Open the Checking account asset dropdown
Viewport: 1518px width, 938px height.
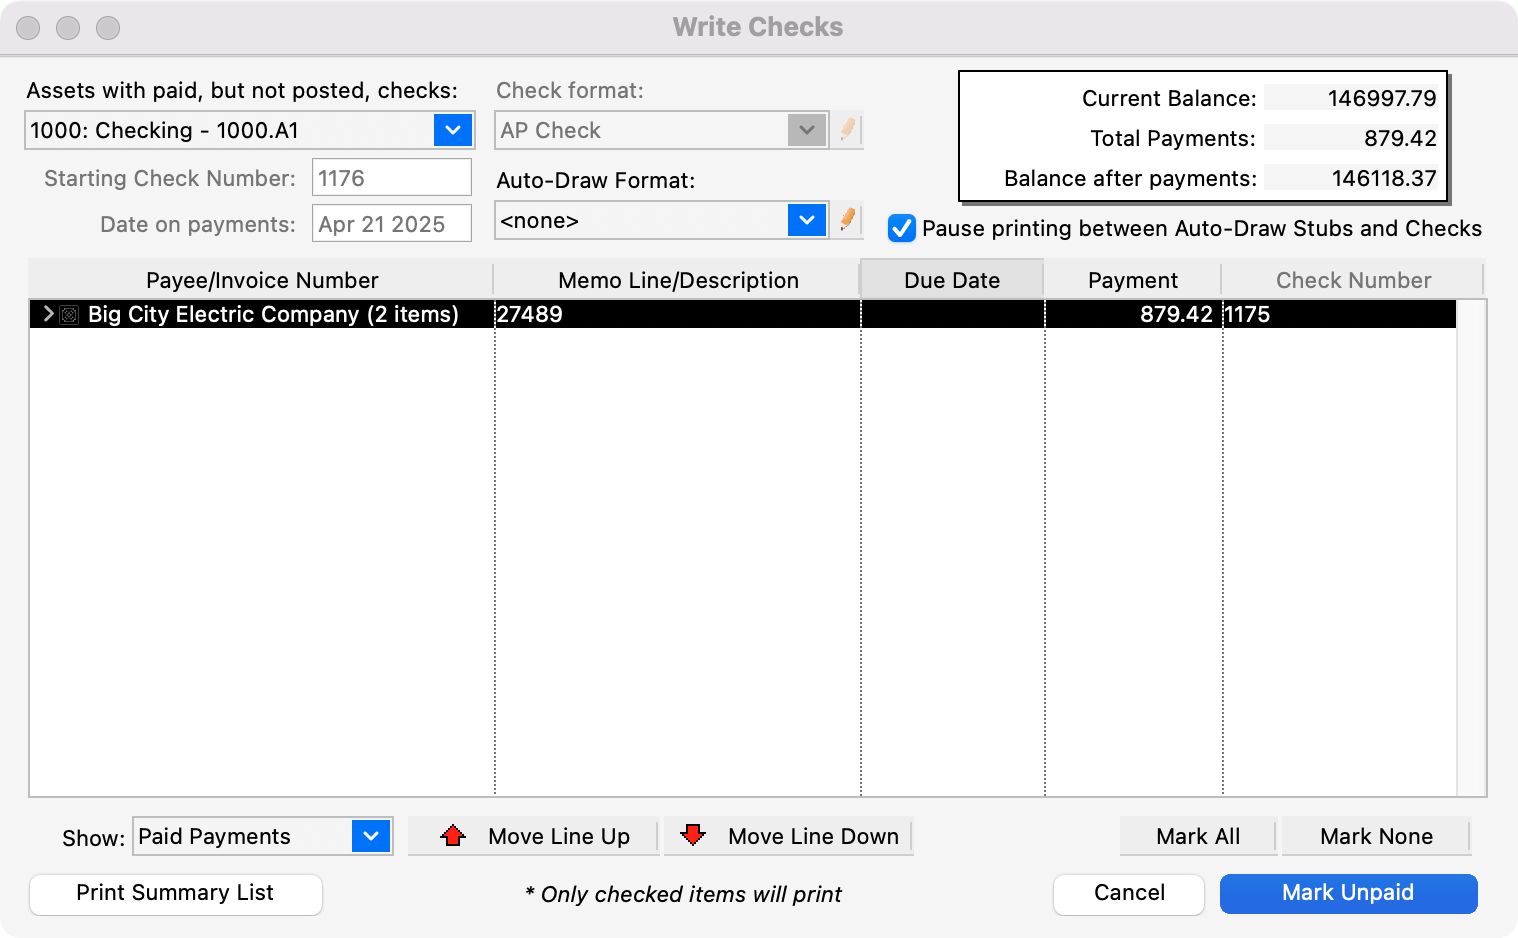(452, 130)
